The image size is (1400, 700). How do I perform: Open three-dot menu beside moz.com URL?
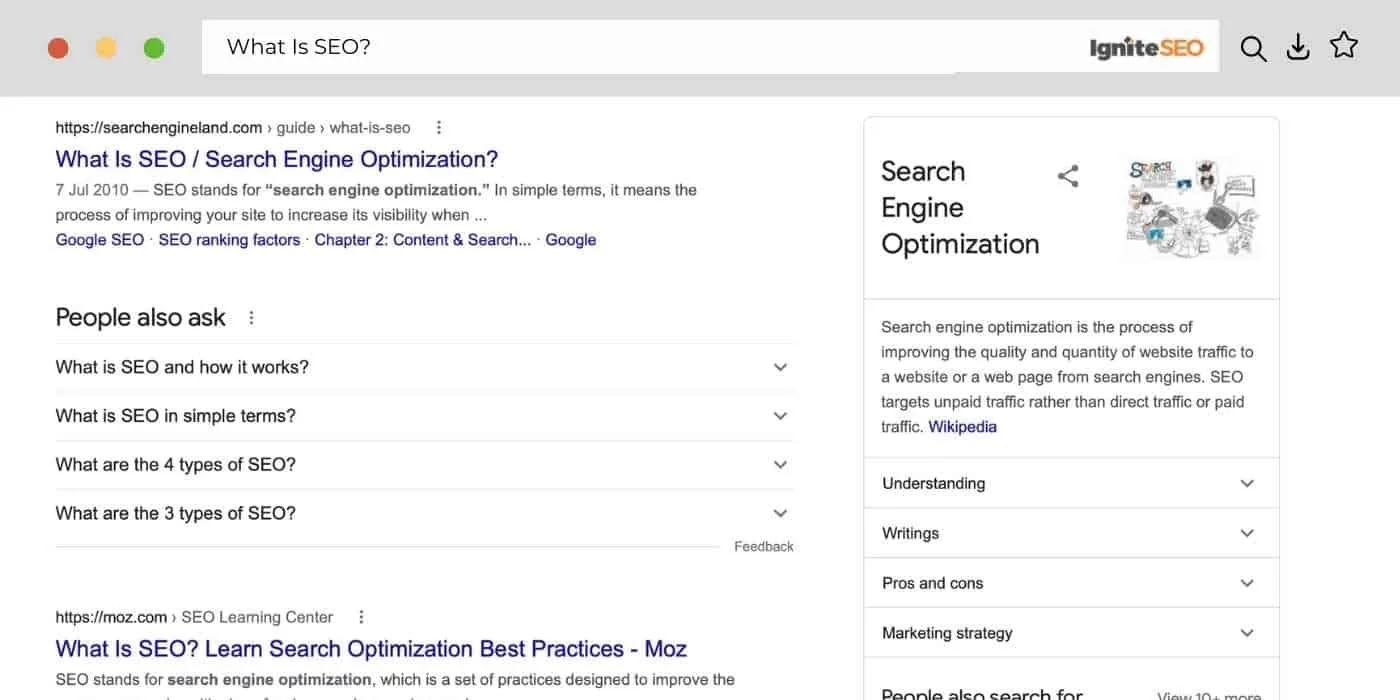(x=361, y=617)
